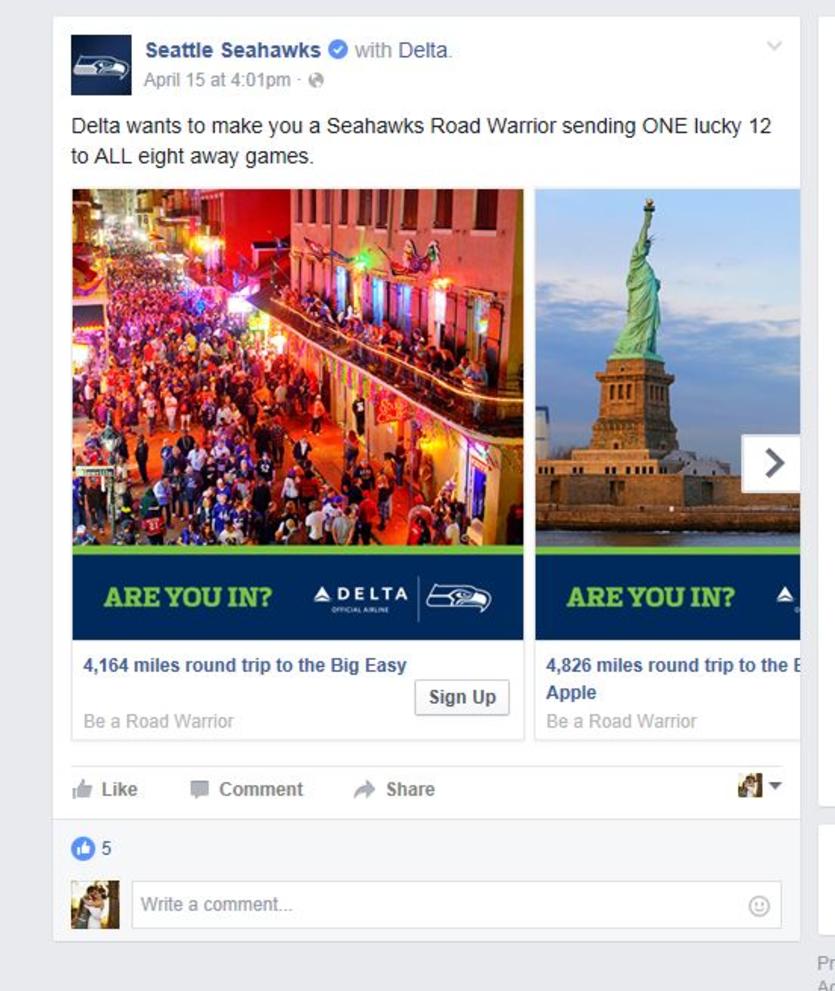The width and height of the screenshot is (835, 991).
Task: Click the Bourbon Street crowd image
Action: pos(298,367)
